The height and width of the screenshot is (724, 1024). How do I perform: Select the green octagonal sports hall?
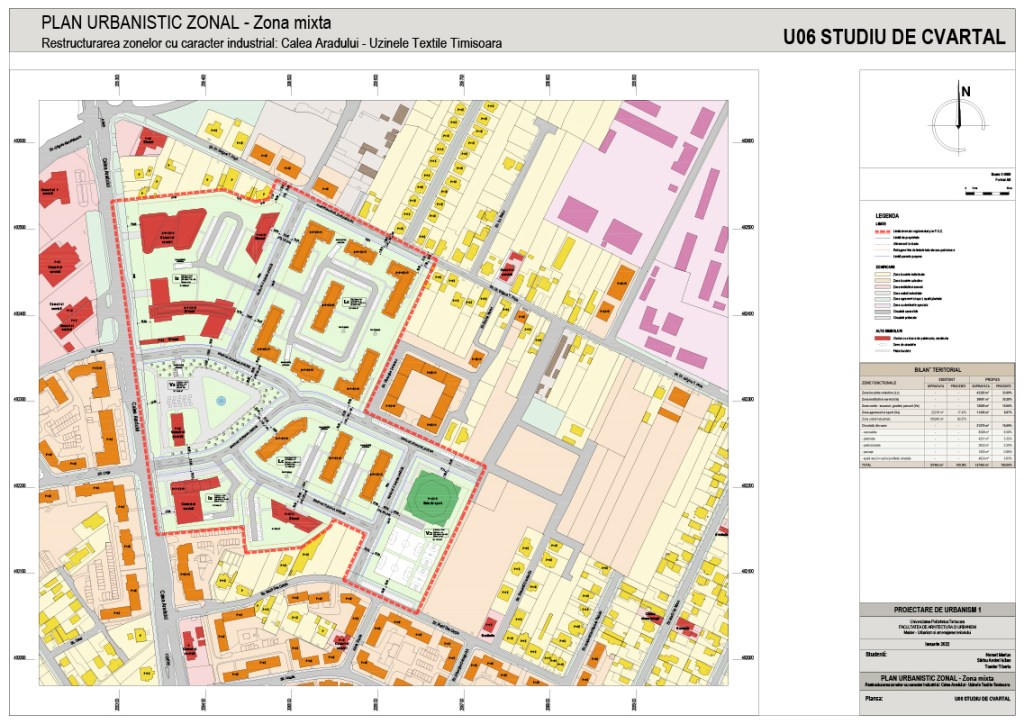432,493
